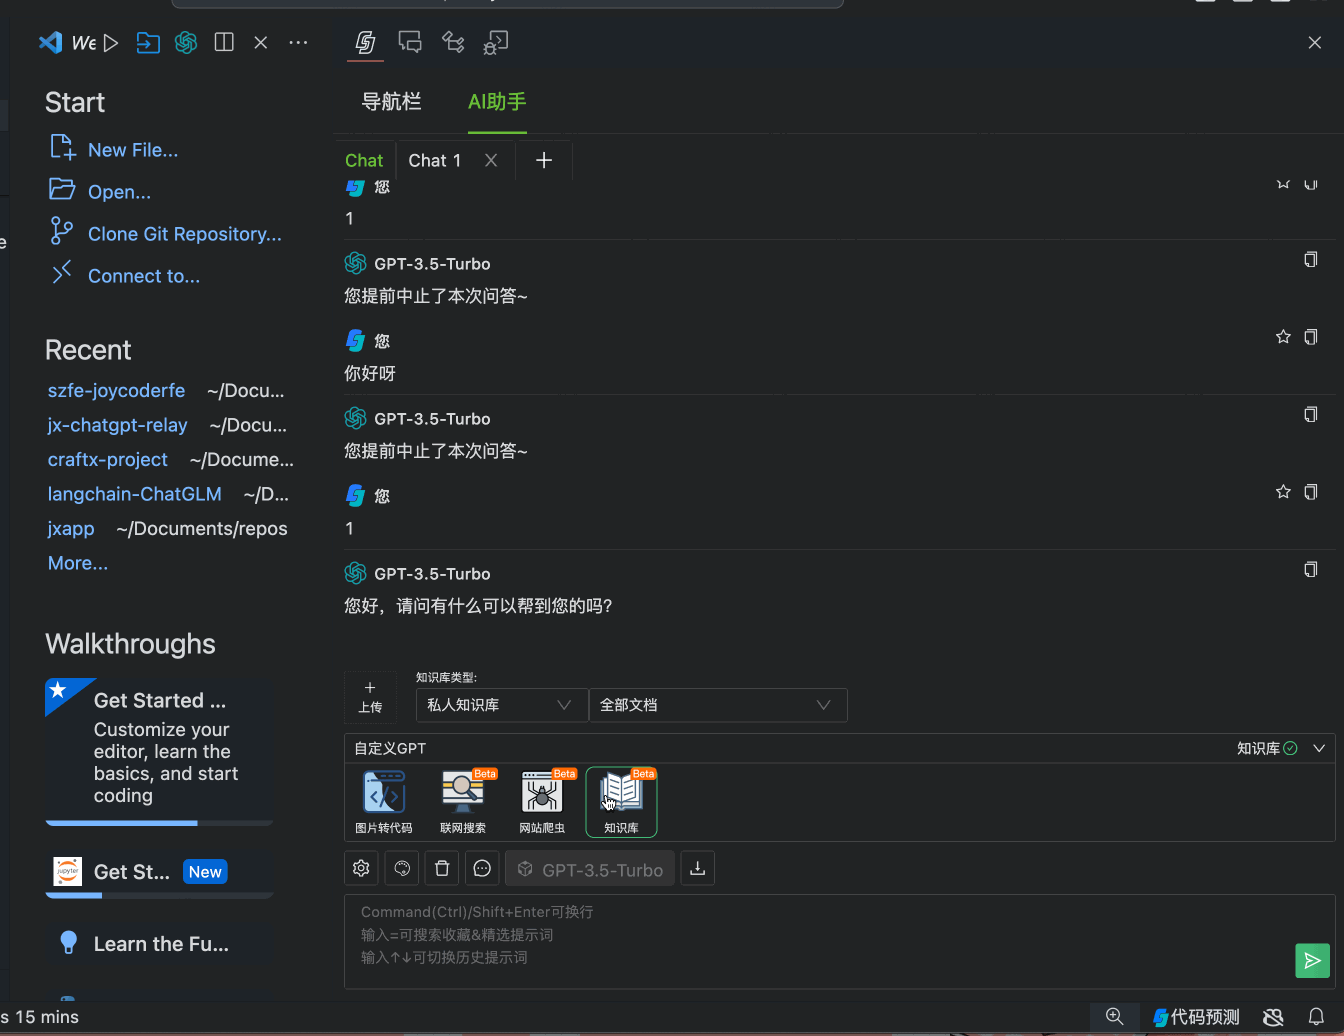
Task: Export chat with the download icon
Action: click(698, 868)
